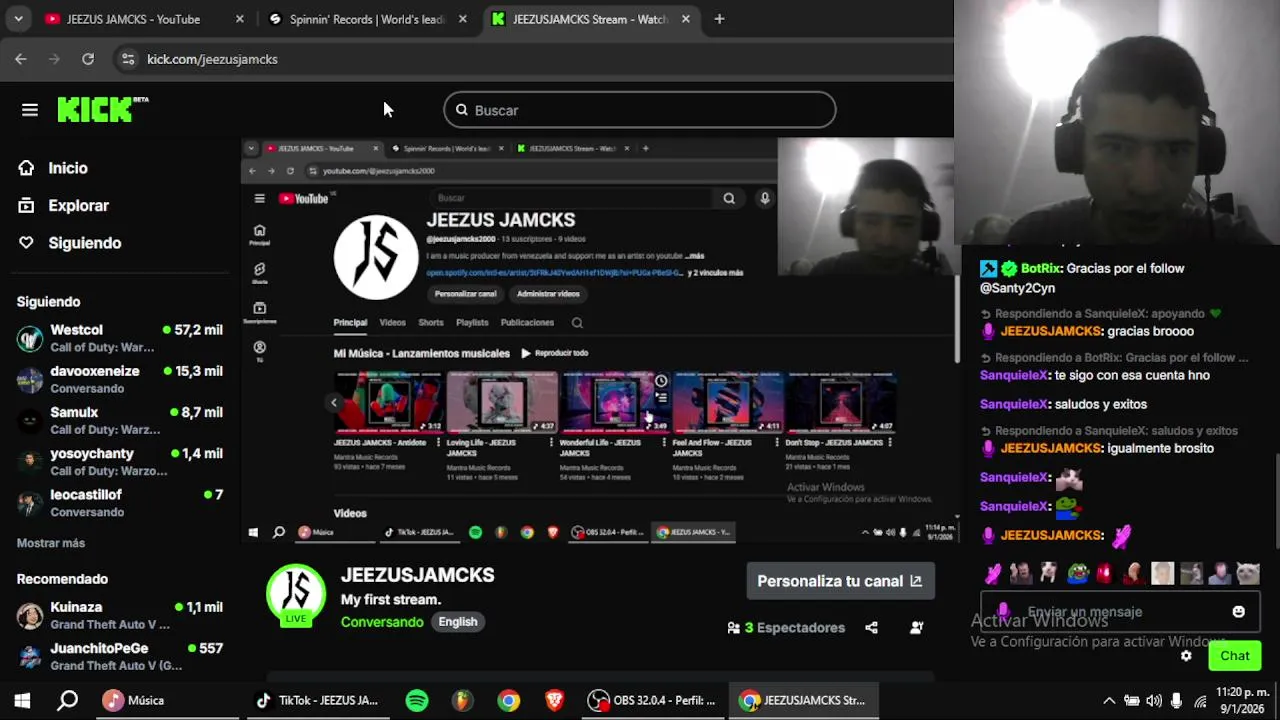Switch to JEEZUS JAMCKS - YouTube tab
The width and height of the screenshot is (1280, 720).
146,19
